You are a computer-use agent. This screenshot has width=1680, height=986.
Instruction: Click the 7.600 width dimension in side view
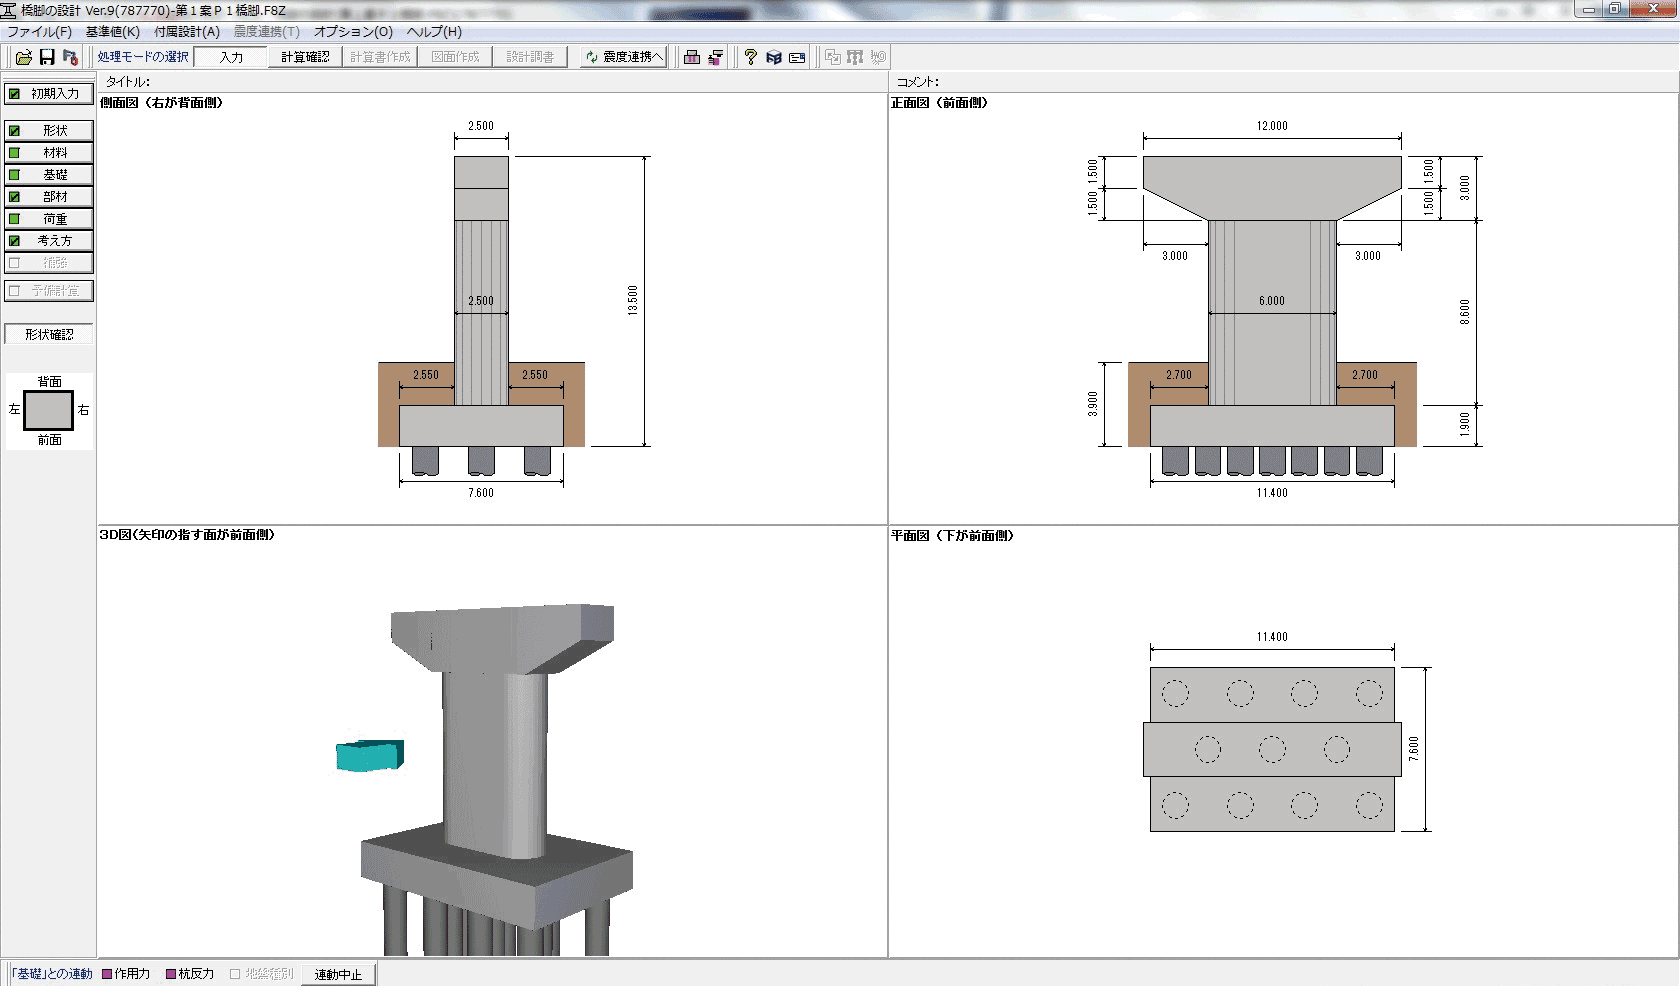point(481,493)
